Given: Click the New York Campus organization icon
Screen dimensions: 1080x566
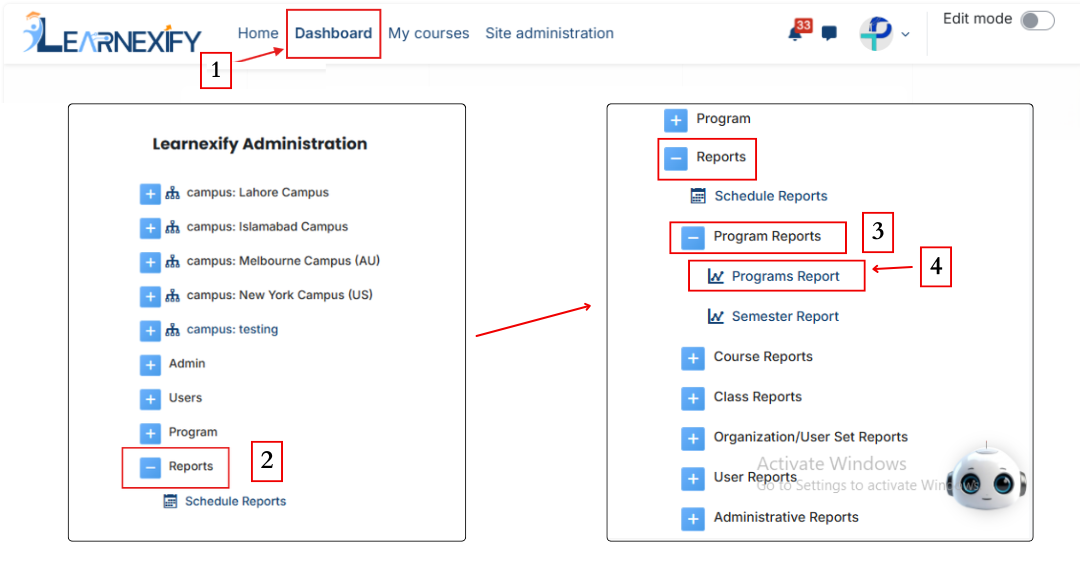Looking at the screenshot, I should tap(173, 295).
